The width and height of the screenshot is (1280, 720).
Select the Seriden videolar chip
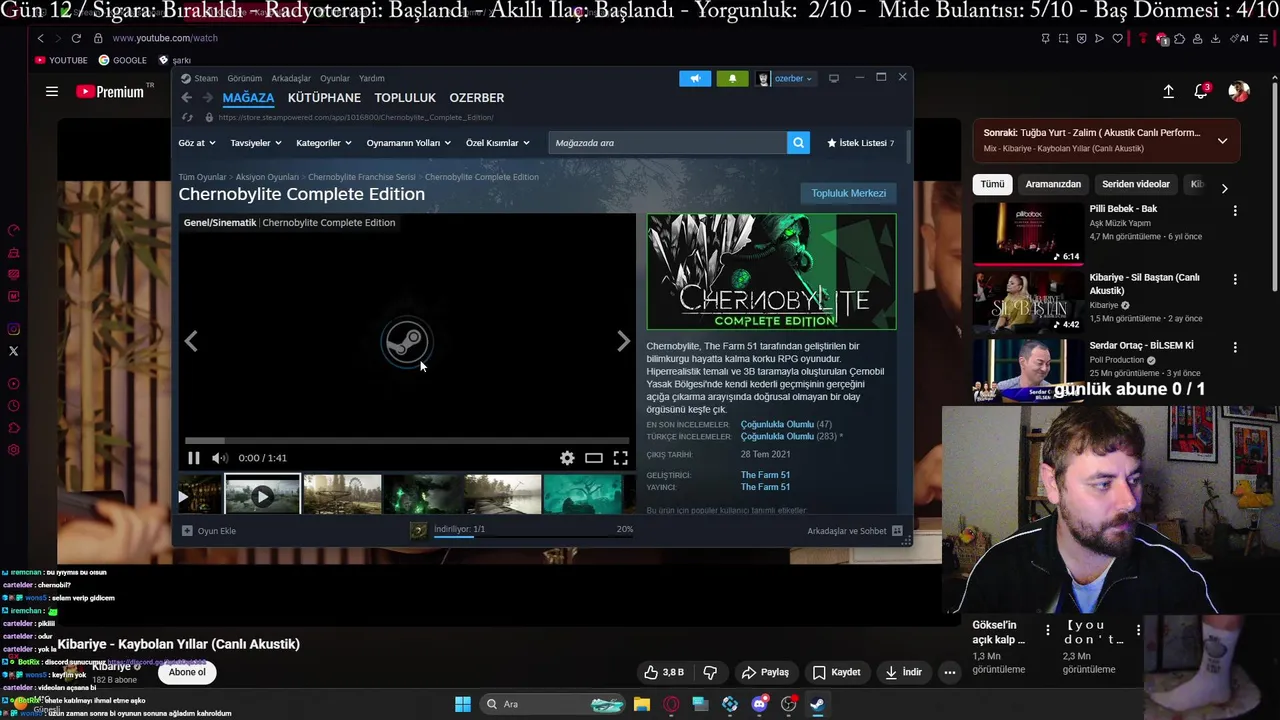(1136, 184)
